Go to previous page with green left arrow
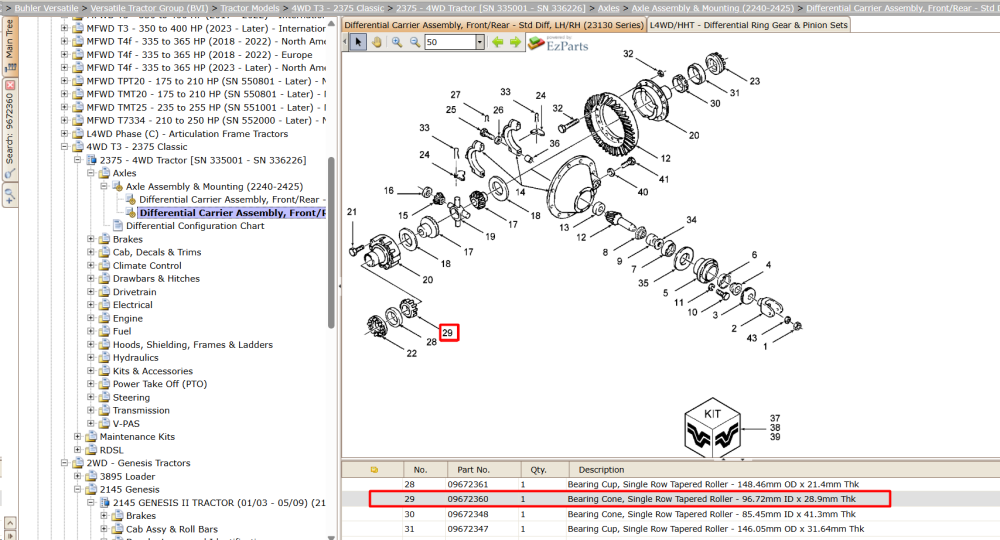1000x540 pixels. pos(497,42)
